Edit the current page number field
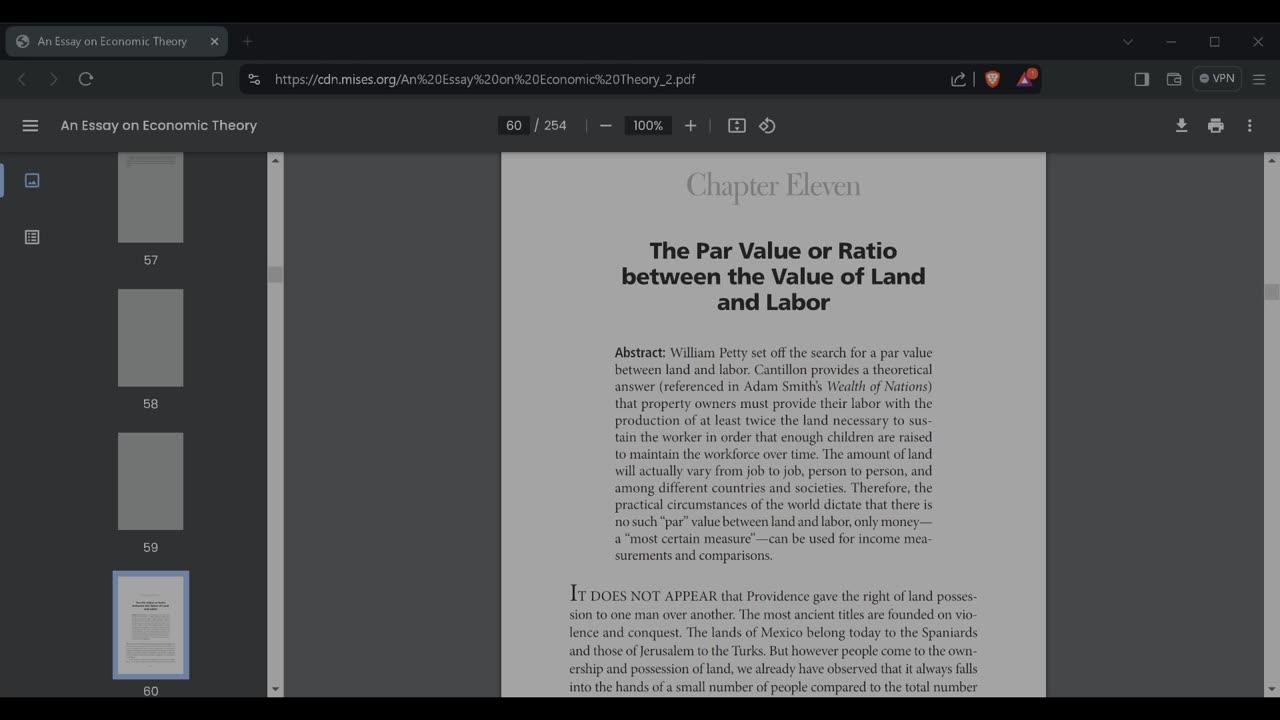 pos(514,126)
